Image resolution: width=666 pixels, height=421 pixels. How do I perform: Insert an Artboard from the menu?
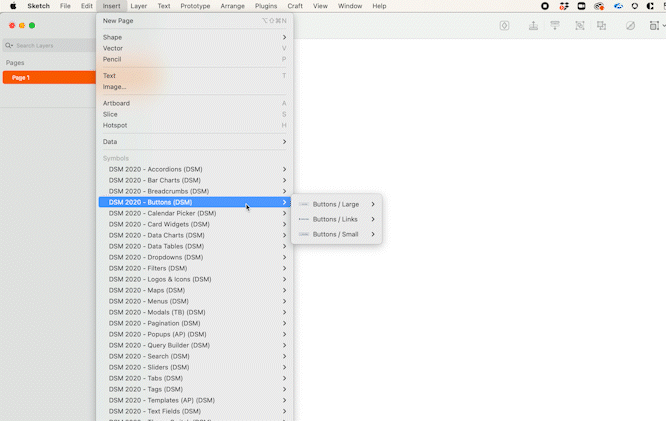195,103
